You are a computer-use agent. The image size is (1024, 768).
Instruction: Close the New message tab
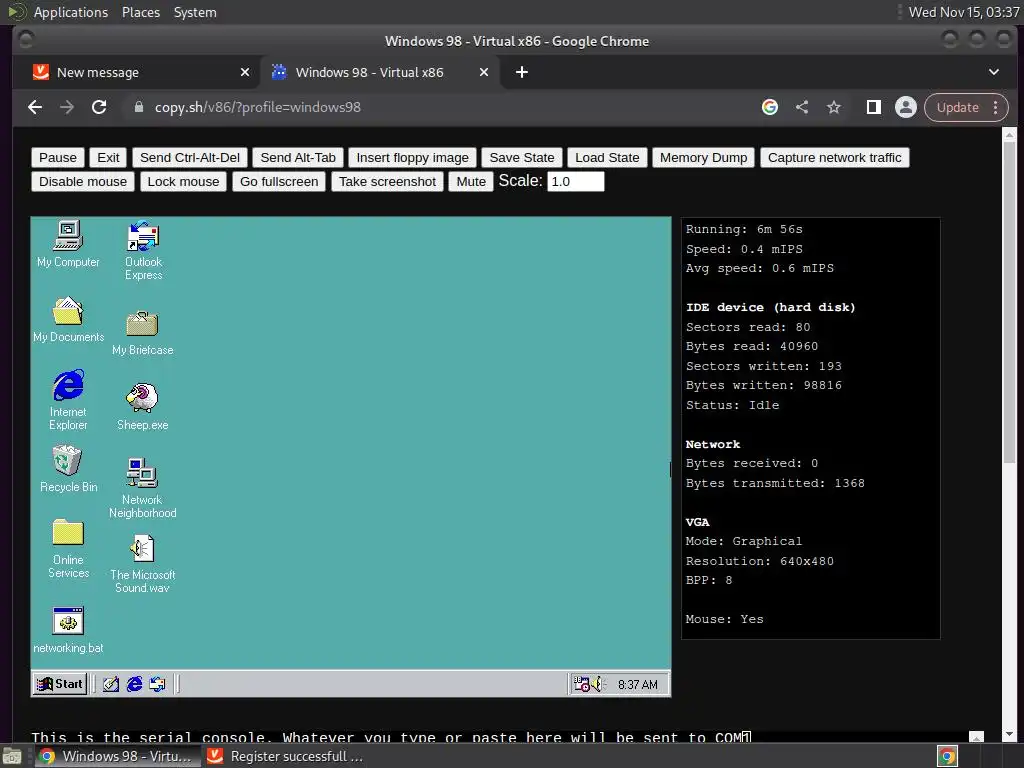245,72
